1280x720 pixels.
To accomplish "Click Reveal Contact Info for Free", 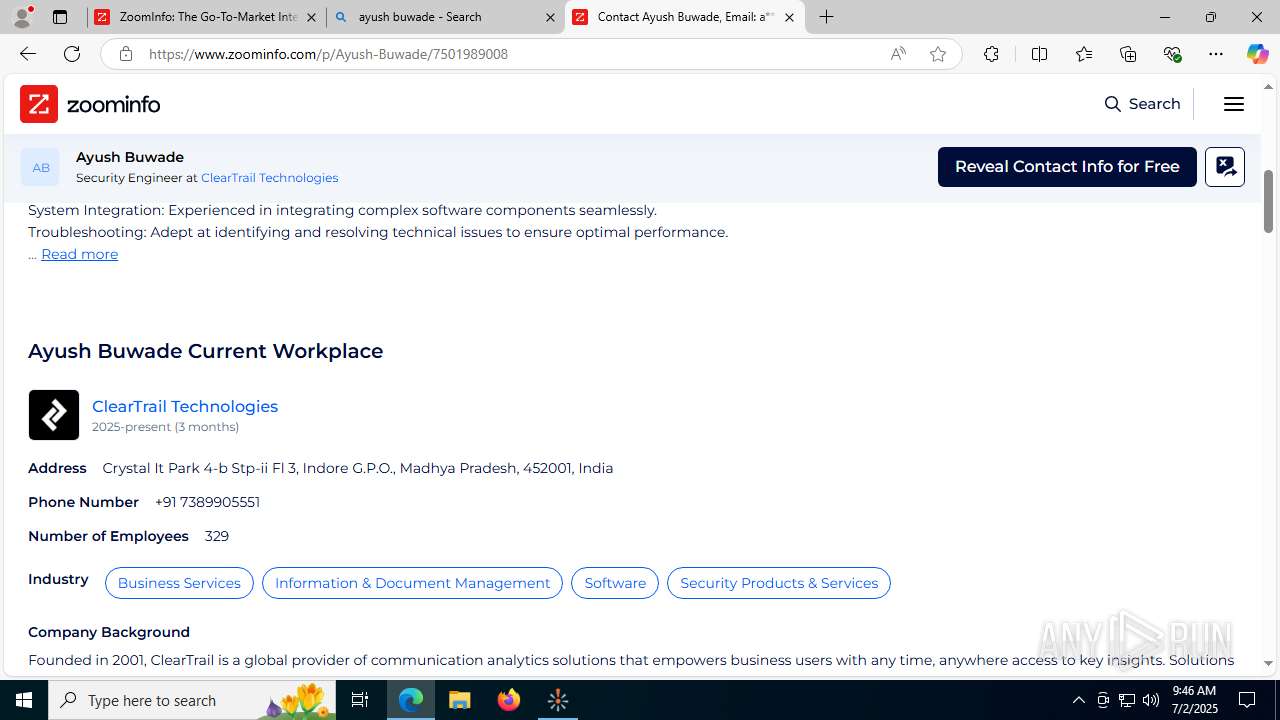I will coord(1067,167).
